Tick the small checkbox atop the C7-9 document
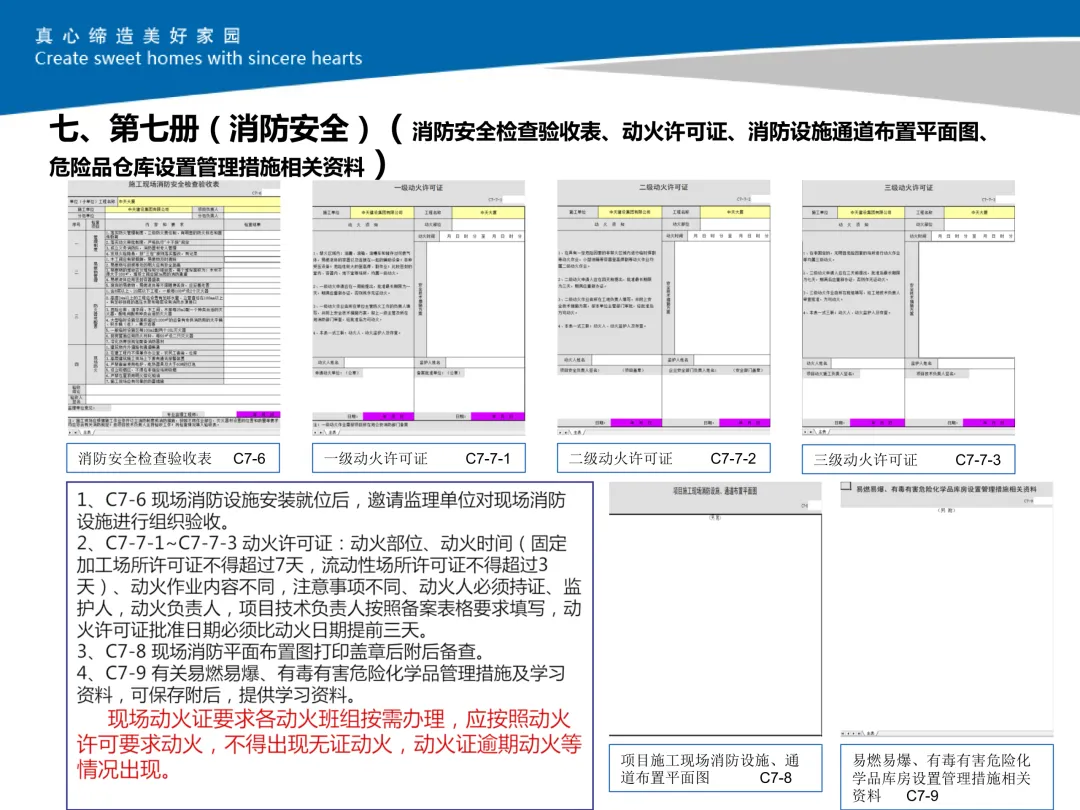 pos(846,486)
